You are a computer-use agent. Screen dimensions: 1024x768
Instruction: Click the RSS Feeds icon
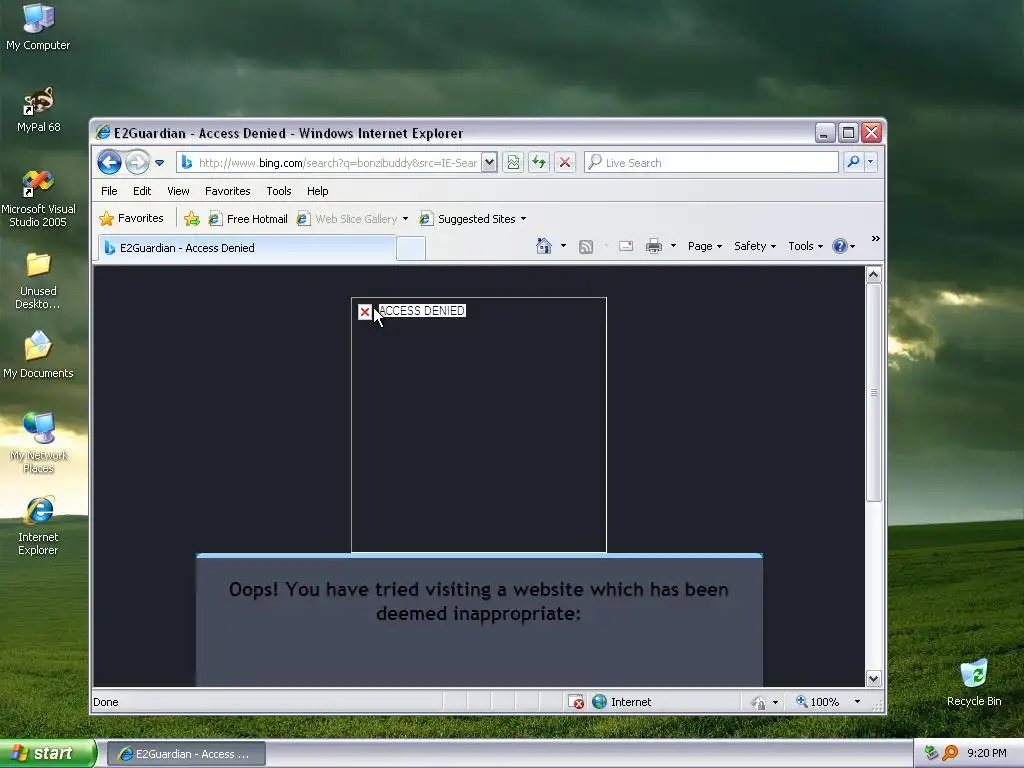pyautogui.click(x=586, y=246)
